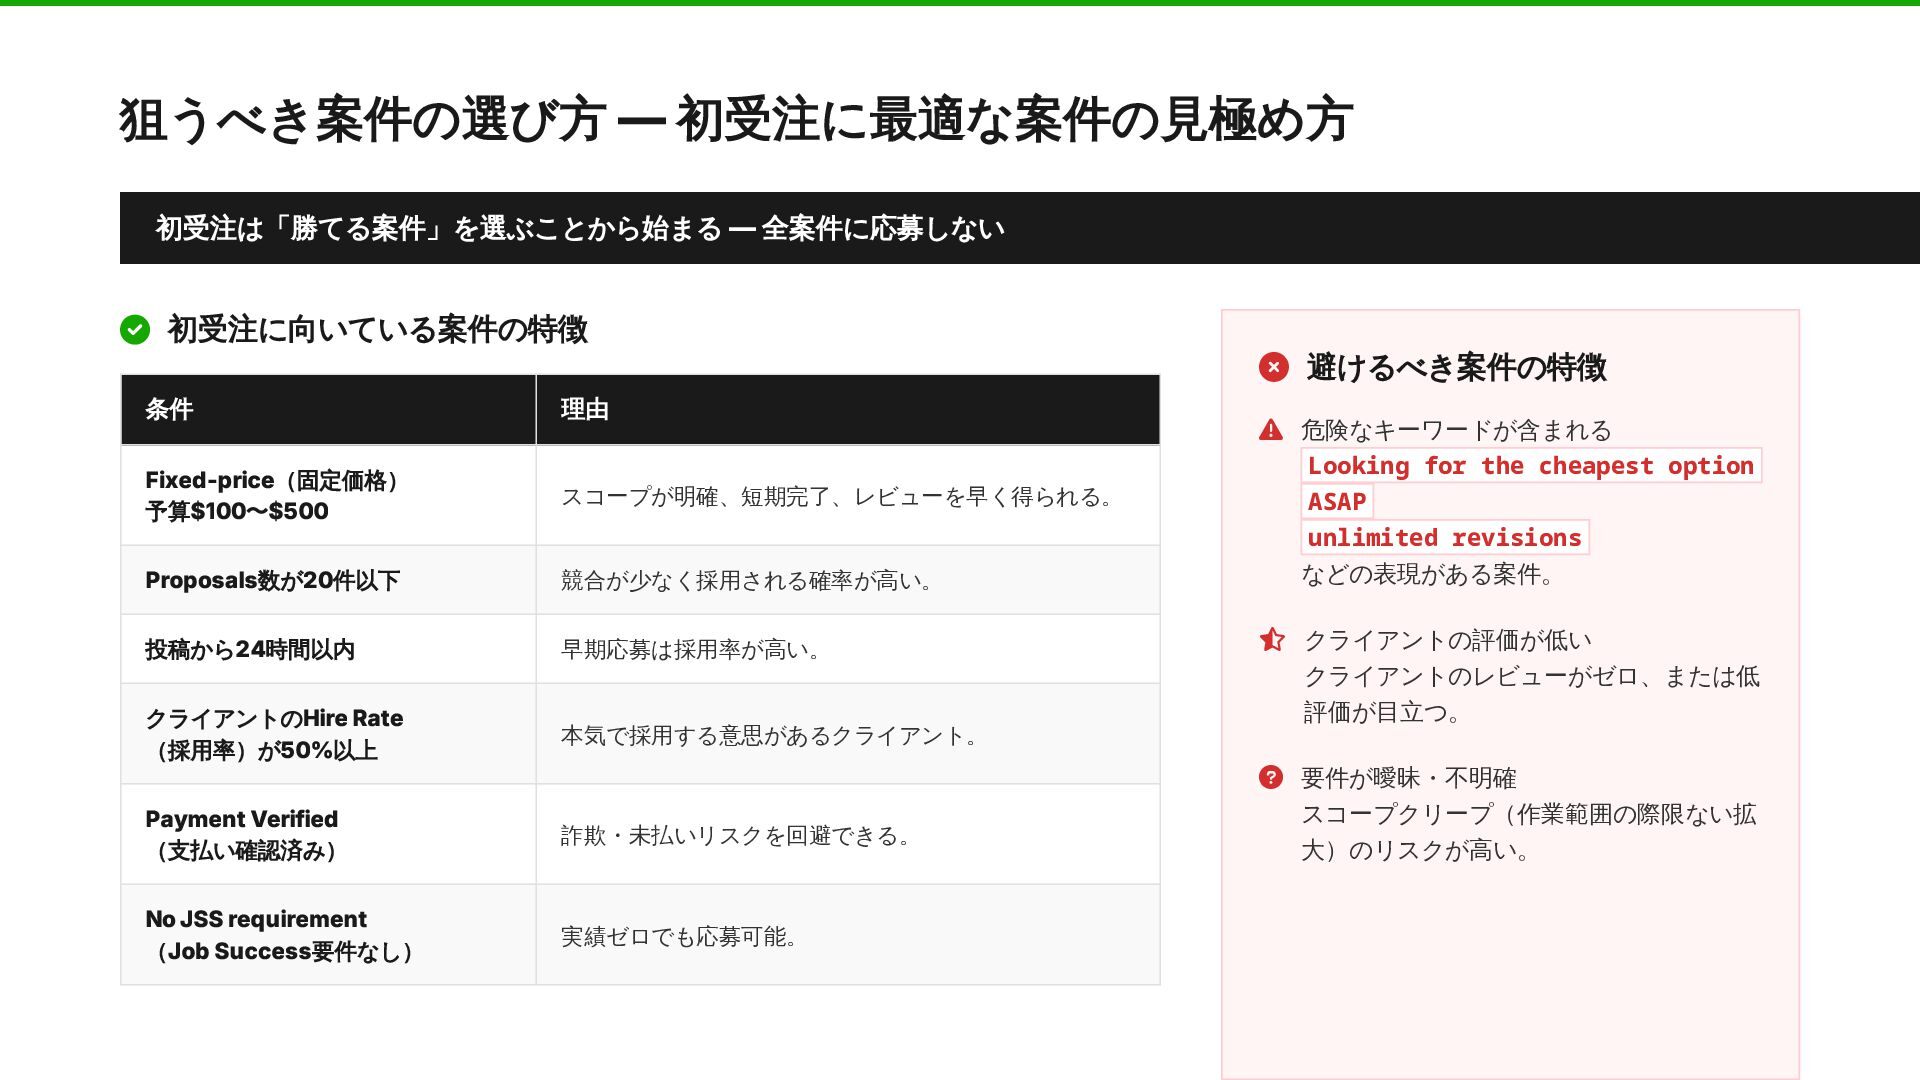Click the black banner starting 初受注は
The height and width of the screenshot is (1080, 1920).
click(580, 228)
